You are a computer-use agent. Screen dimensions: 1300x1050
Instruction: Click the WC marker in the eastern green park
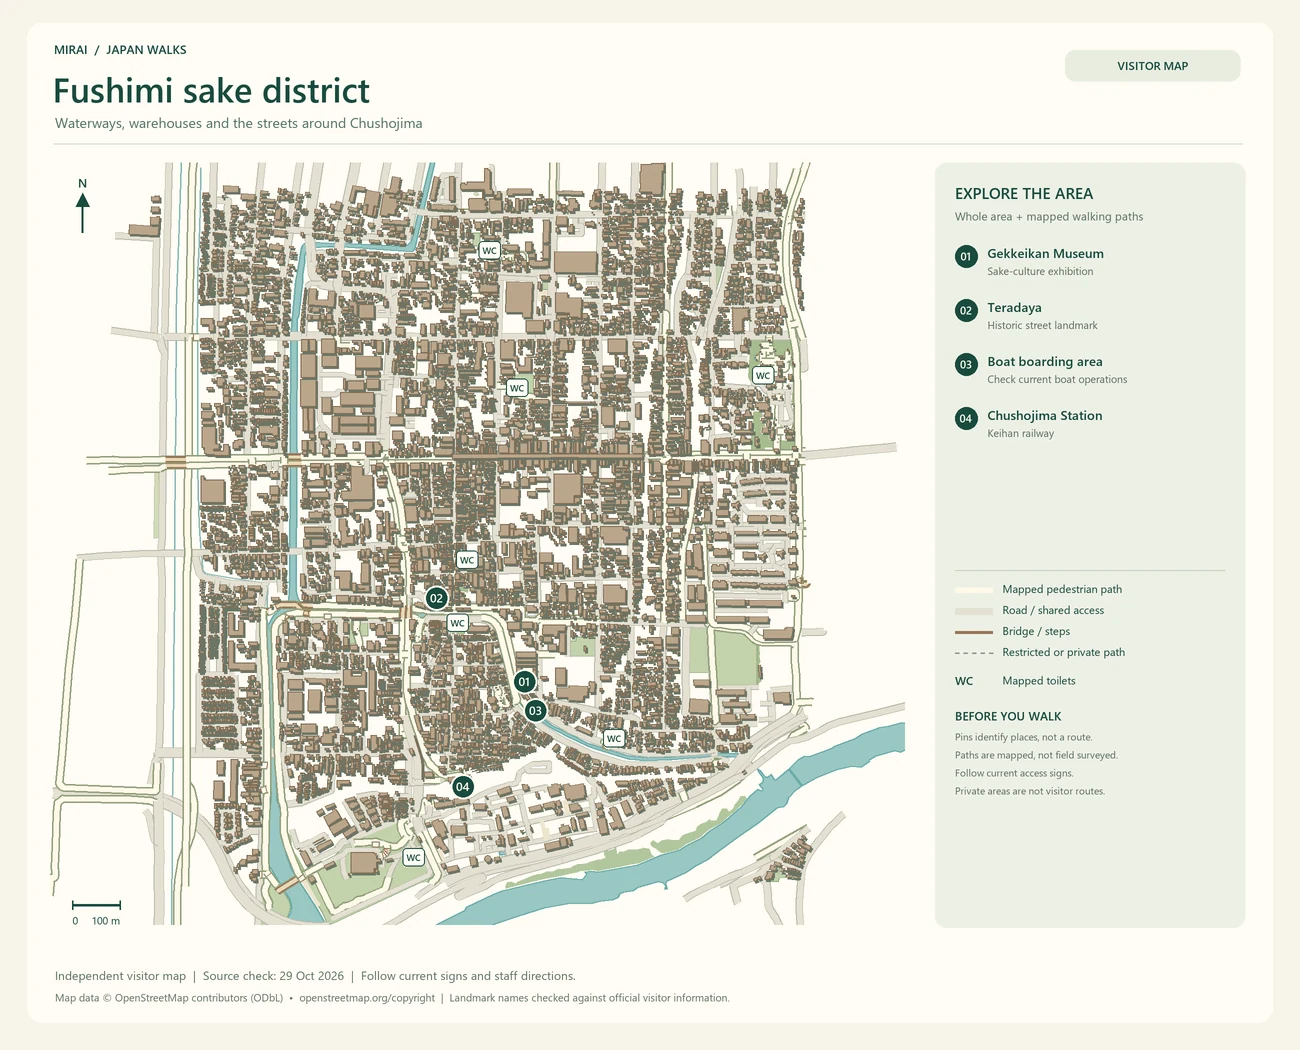pyautogui.click(x=763, y=376)
